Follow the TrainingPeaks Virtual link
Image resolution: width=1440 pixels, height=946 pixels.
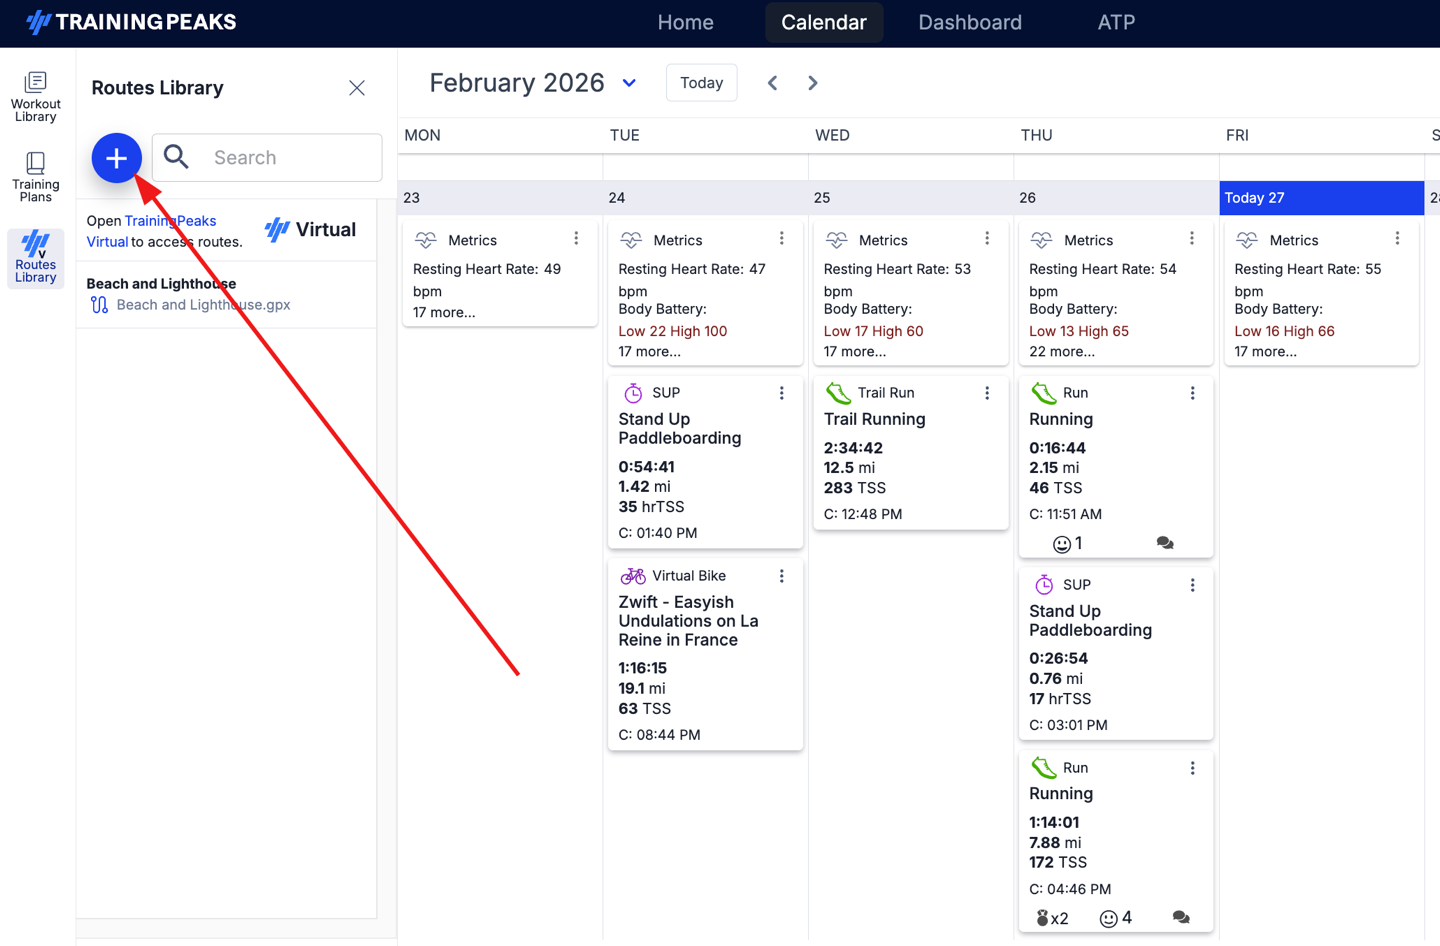click(x=170, y=221)
